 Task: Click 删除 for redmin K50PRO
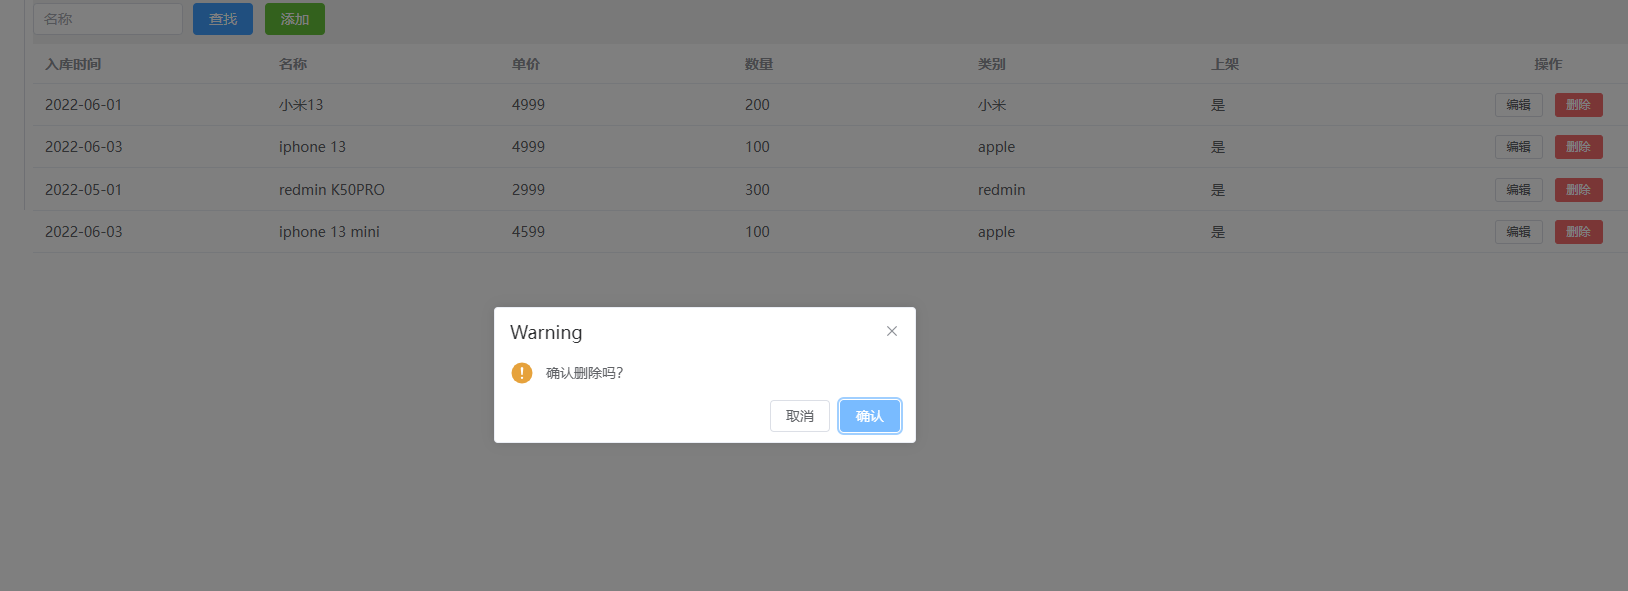[1578, 189]
